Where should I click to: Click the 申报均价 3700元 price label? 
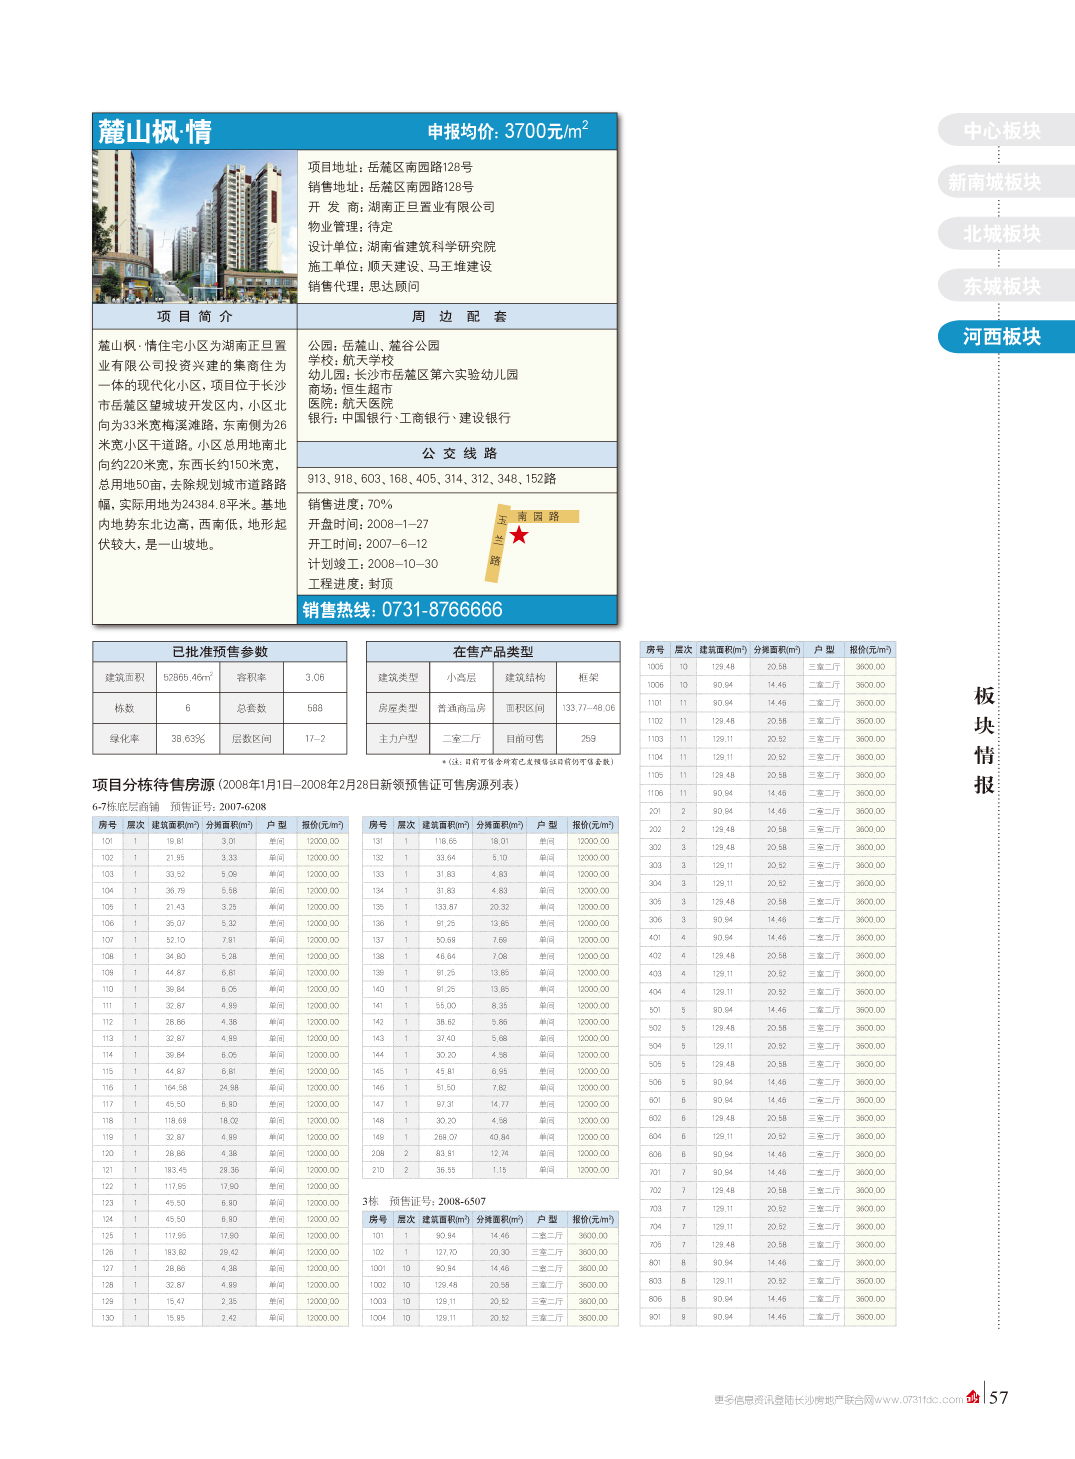[x=507, y=132]
